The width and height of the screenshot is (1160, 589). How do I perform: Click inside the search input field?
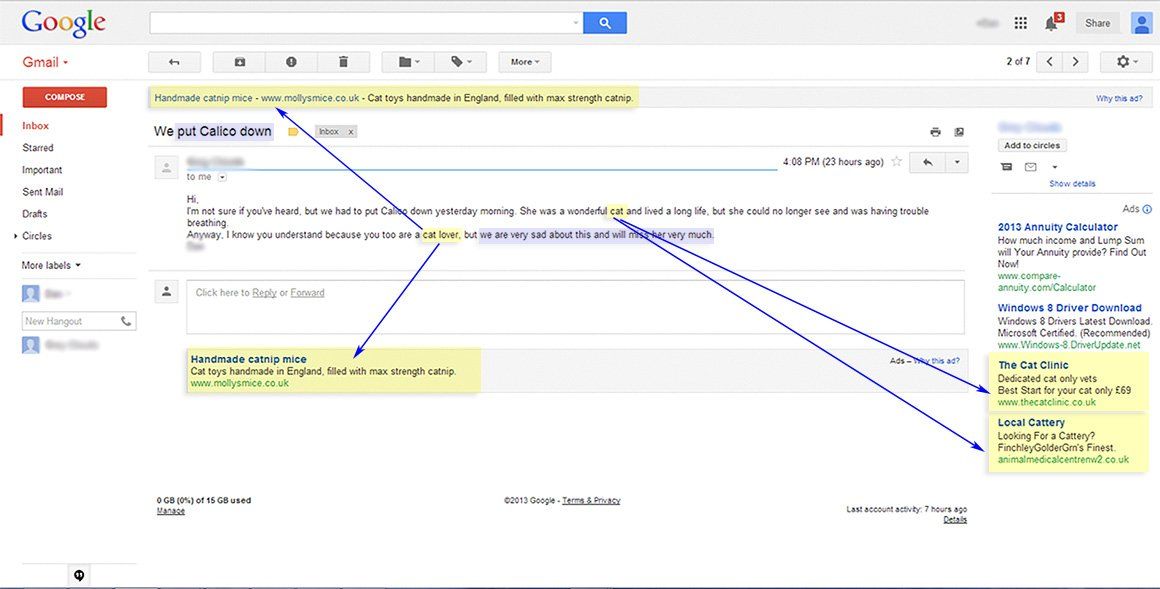point(360,21)
